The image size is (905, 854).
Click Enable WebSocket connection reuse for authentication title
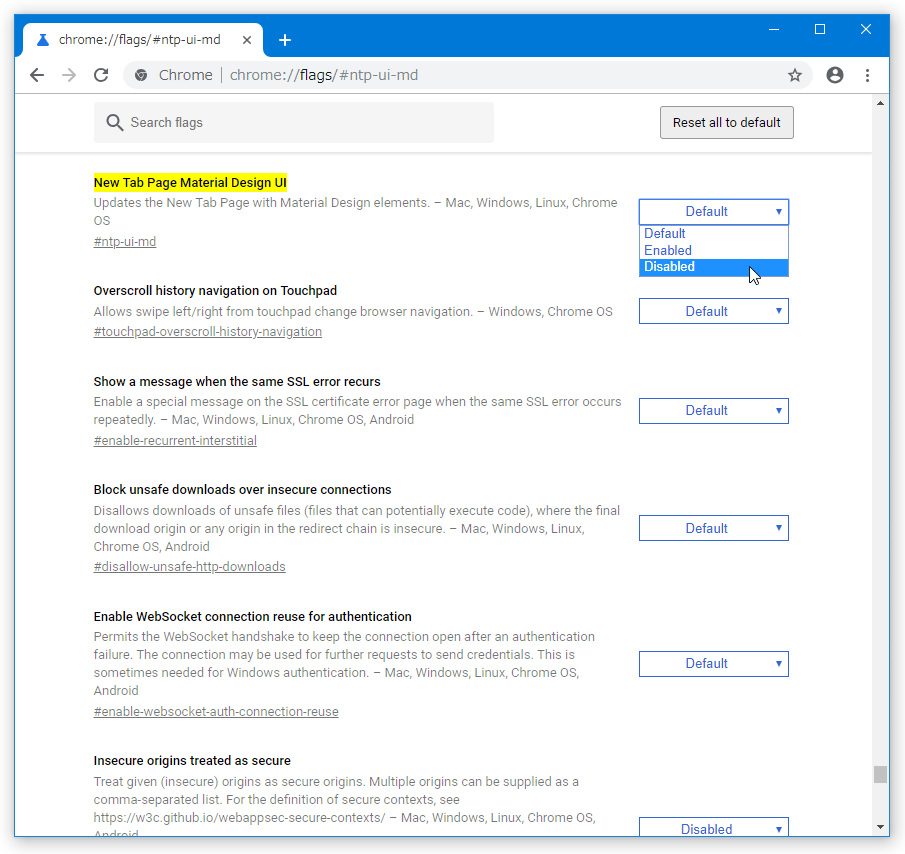coord(253,617)
